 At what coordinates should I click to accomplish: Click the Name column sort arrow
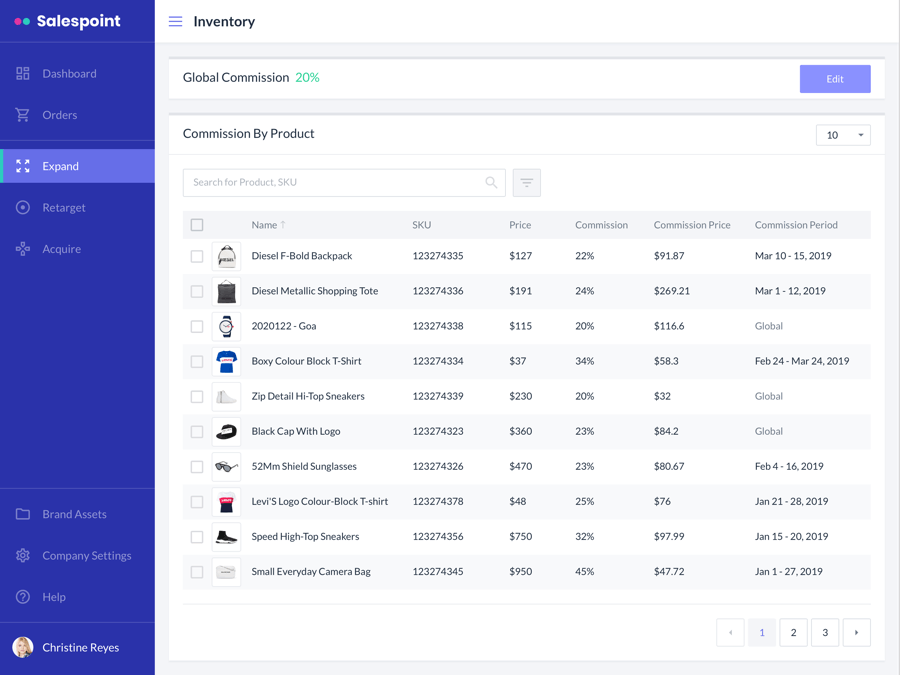pos(283,224)
